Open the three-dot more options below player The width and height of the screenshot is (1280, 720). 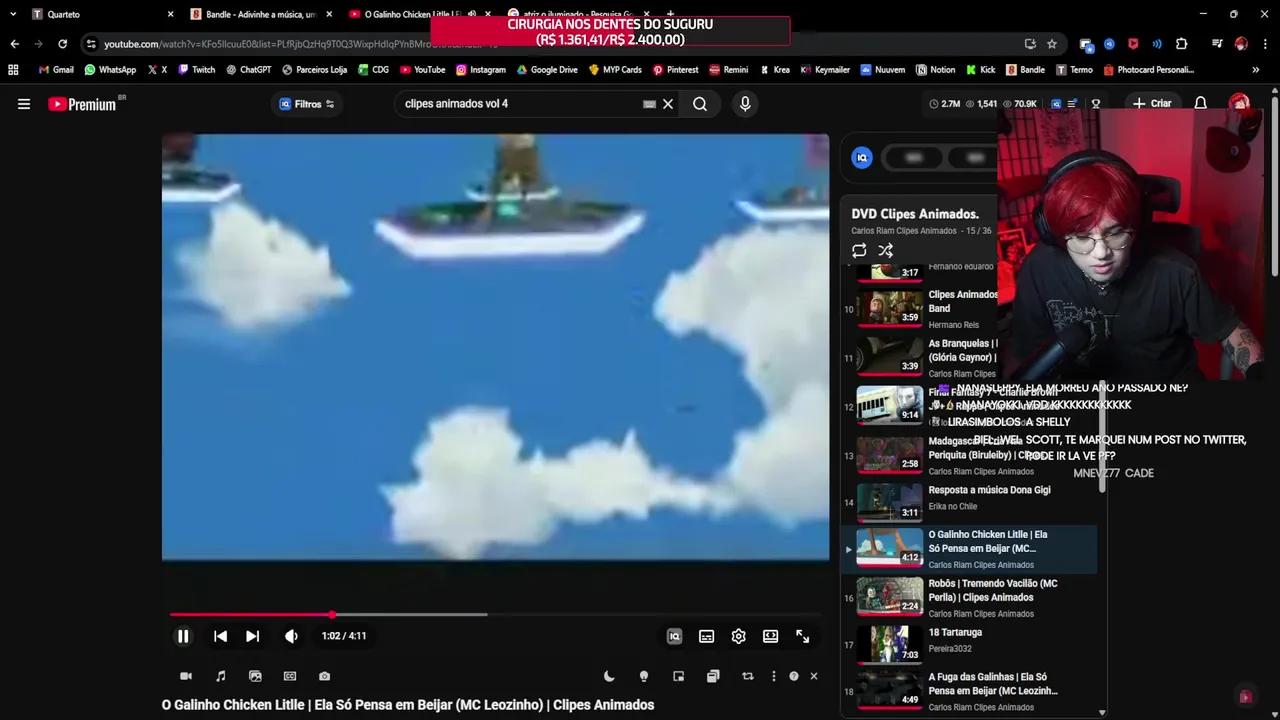pyautogui.click(x=773, y=676)
